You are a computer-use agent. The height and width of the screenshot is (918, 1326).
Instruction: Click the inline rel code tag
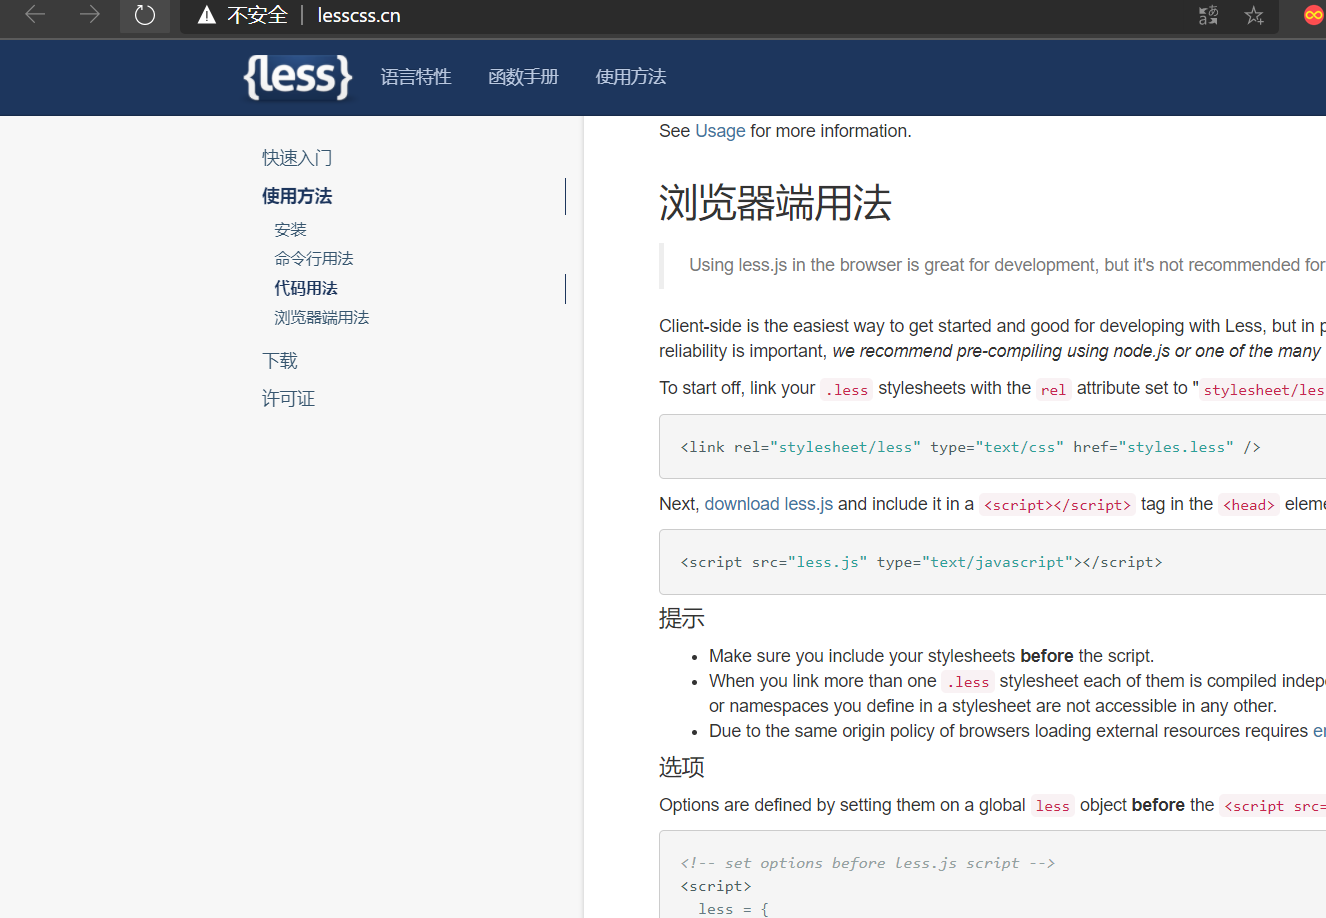coord(1053,389)
